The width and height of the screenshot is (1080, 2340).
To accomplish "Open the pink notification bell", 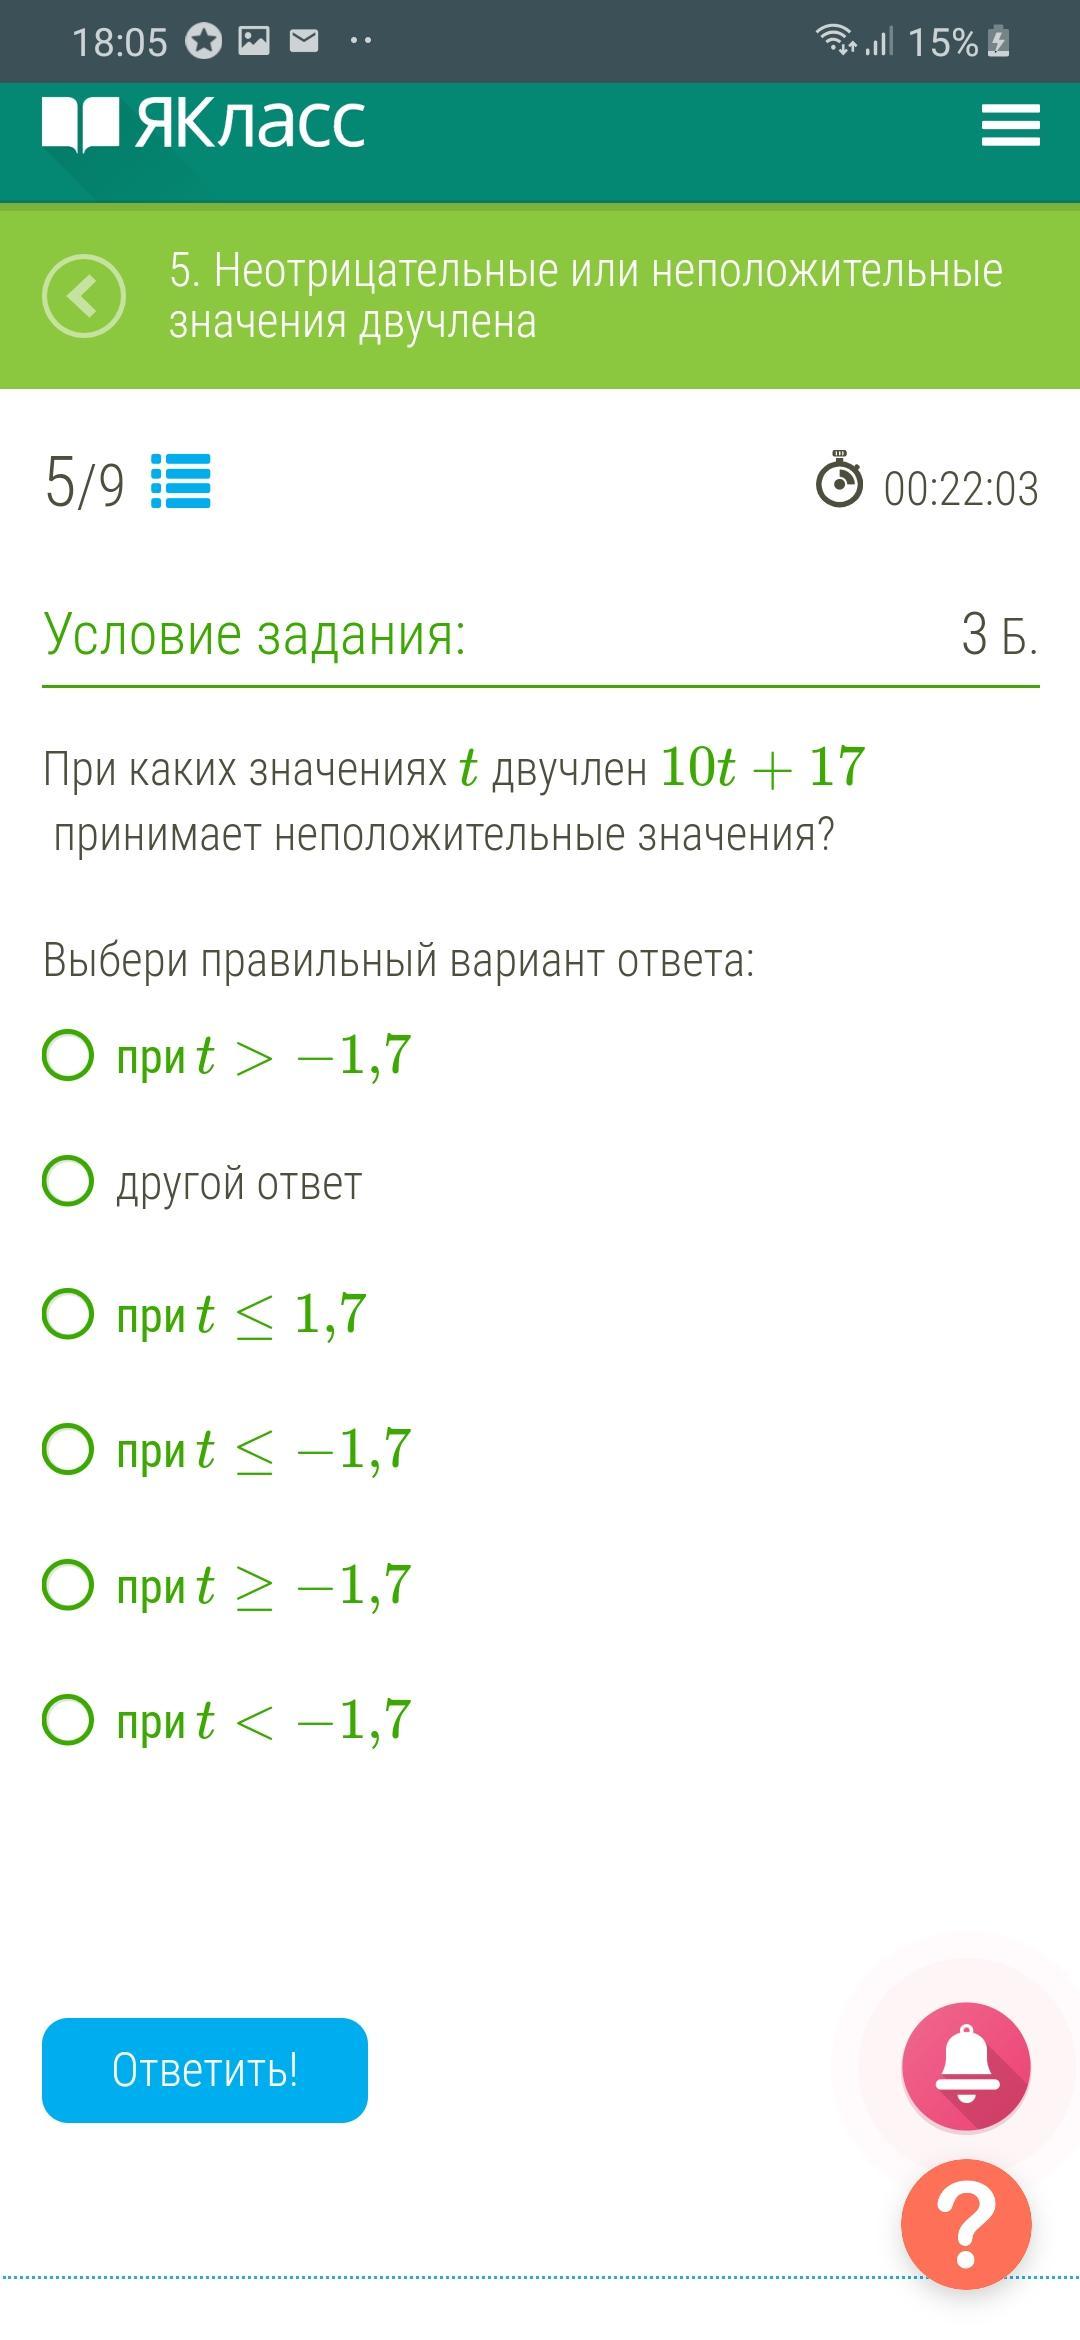I will coord(965,2066).
